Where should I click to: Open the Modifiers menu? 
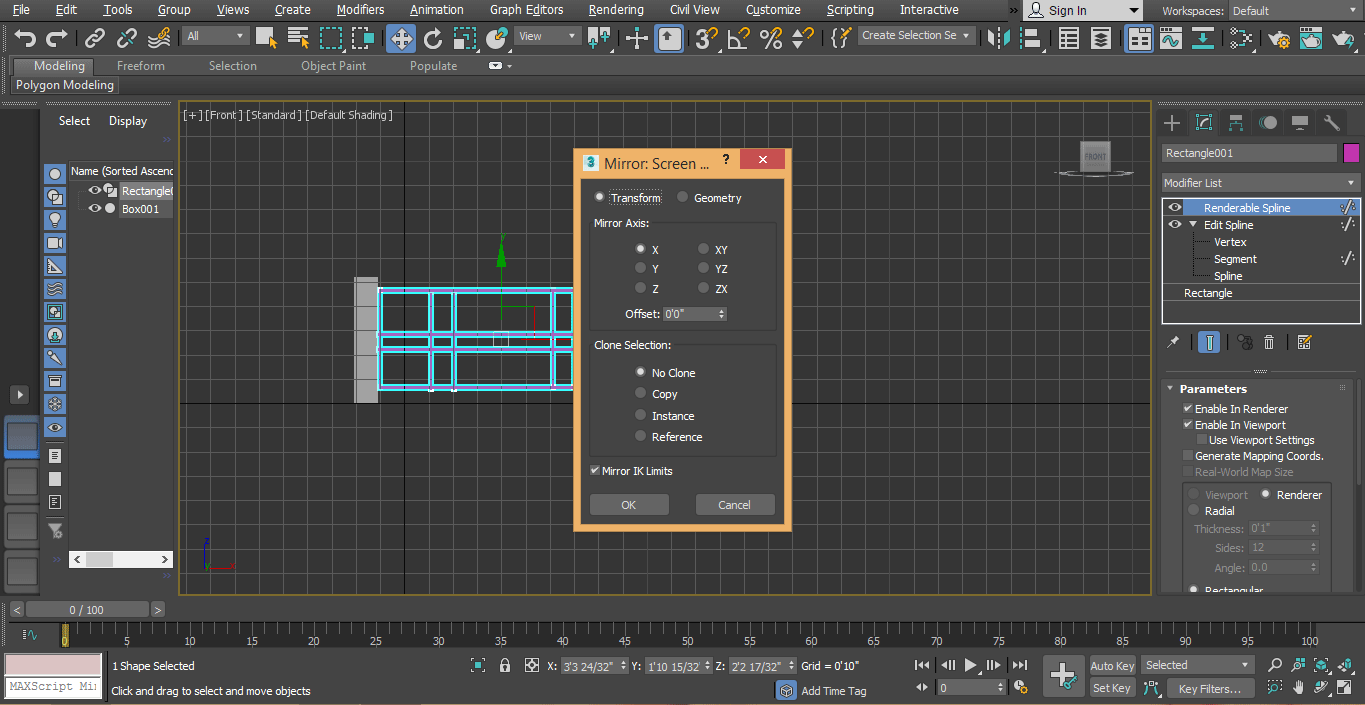[x=360, y=10]
